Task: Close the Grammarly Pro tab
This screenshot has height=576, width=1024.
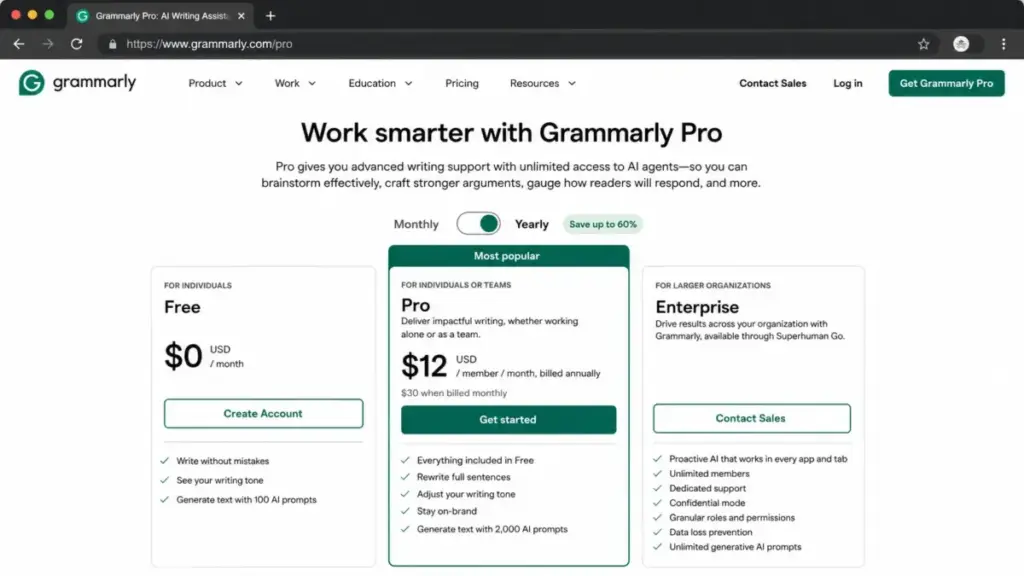Action: (x=241, y=16)
